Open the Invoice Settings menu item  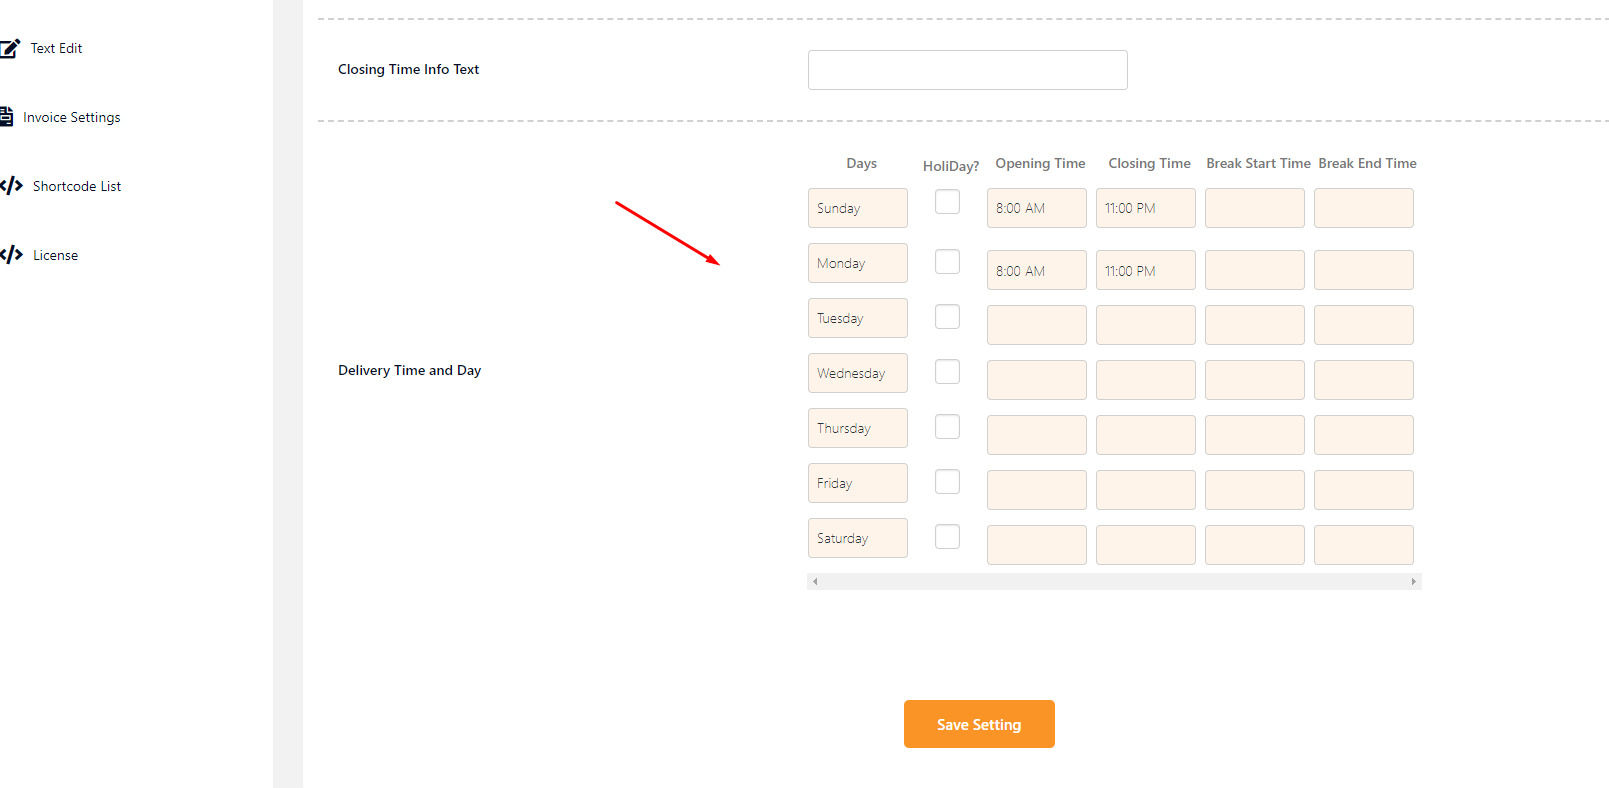(x=71, y=117)
